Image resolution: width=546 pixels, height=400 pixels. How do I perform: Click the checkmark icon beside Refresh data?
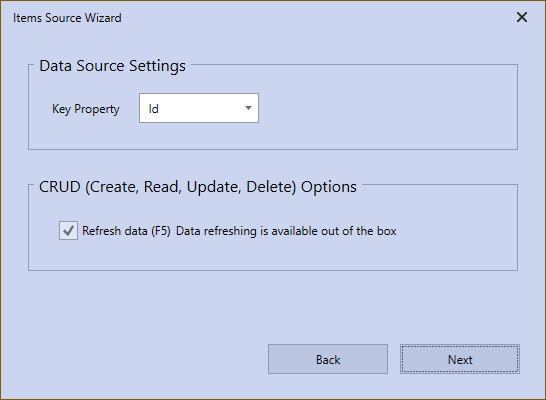68,230
